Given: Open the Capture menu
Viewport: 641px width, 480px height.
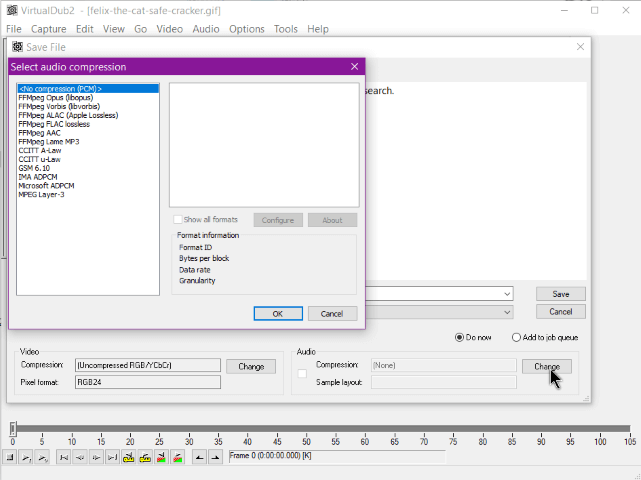Looking at the screenshot, I should pyautogui.click(x=49, y=29).
